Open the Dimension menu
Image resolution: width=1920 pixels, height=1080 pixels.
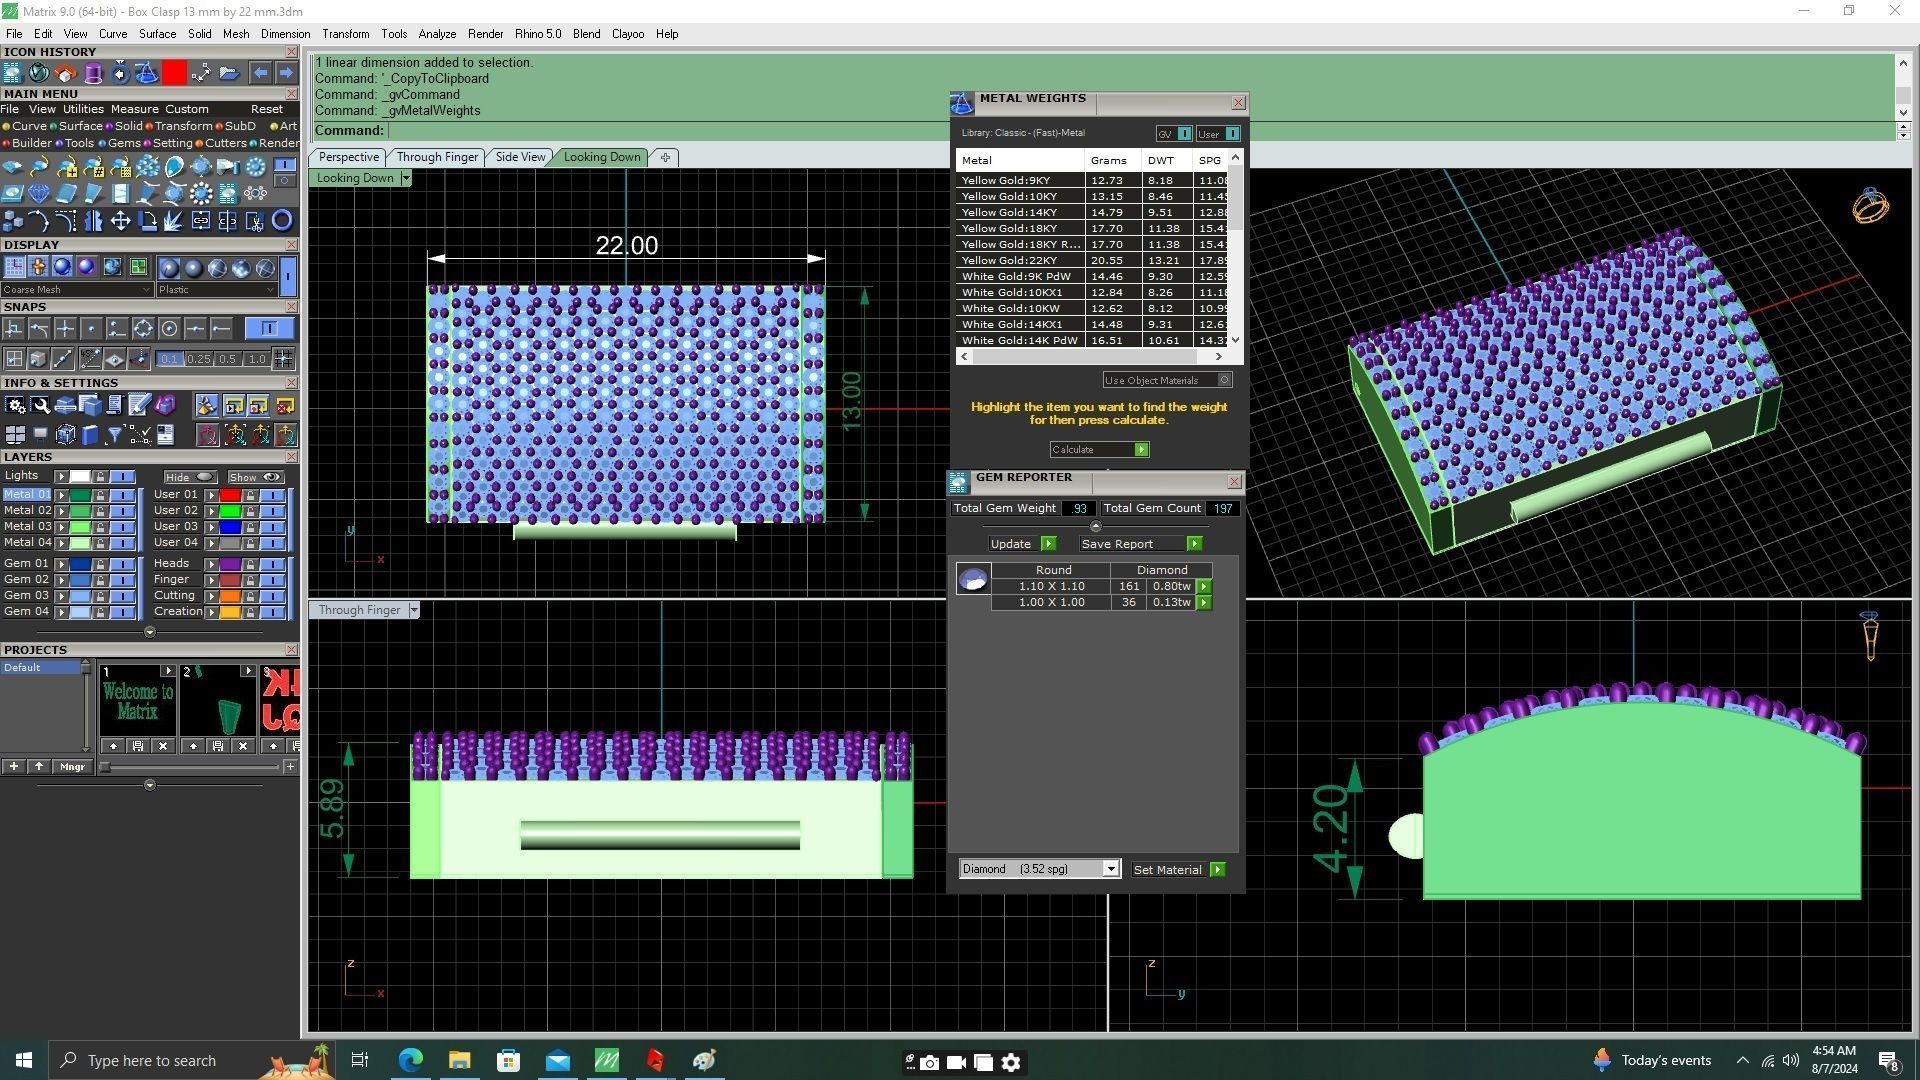pyautogui.click(x=285, y=34)
